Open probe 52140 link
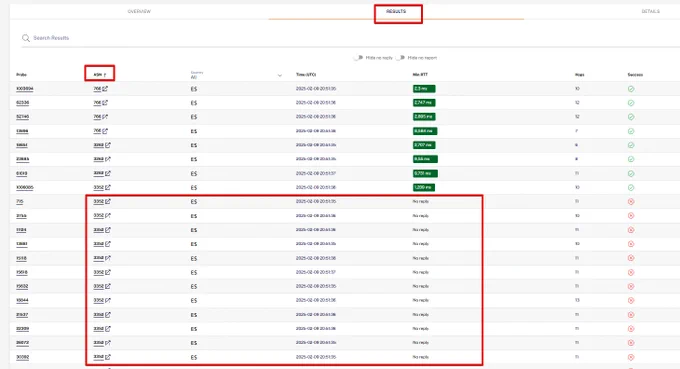 tap(23, 117)
